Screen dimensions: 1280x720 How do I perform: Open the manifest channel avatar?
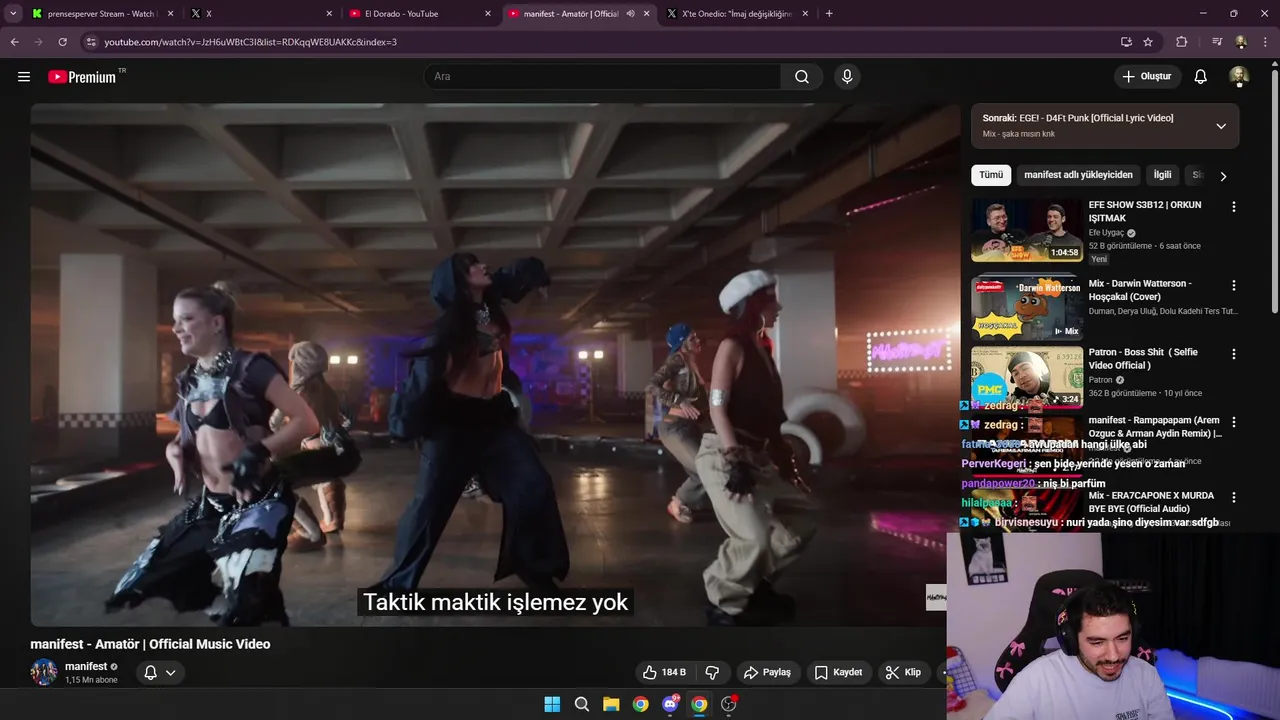click(x=44, y=672)
